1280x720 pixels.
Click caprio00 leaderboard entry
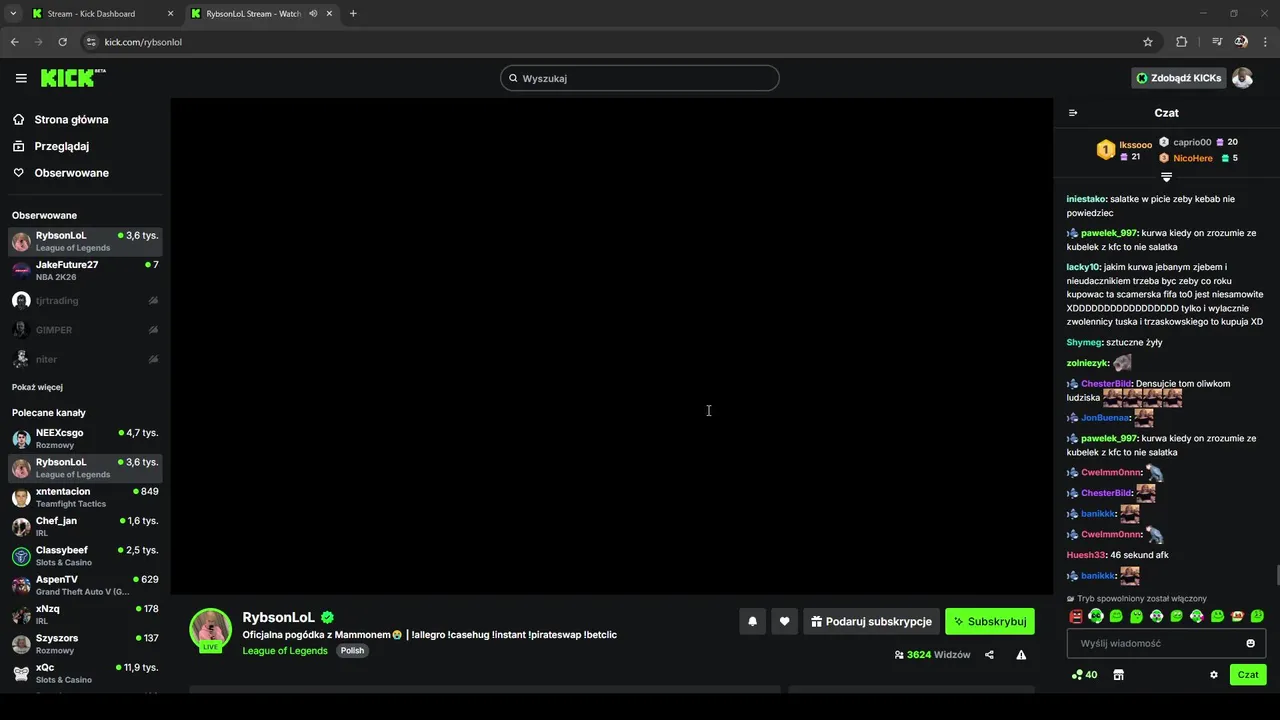[1198, 142]
